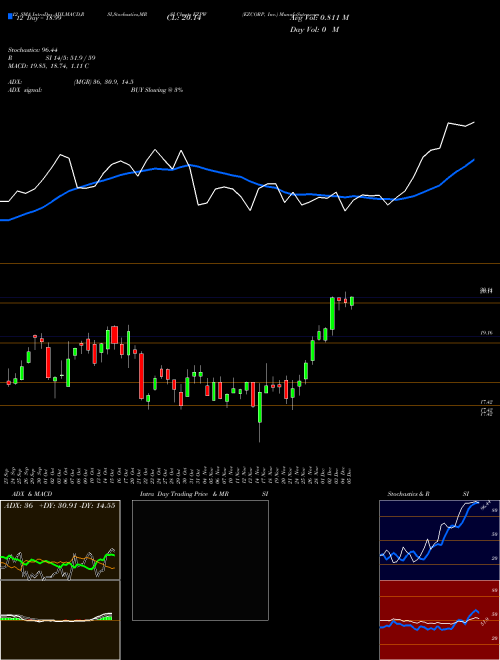Viewport: 500px width, 660px height.
Task: Open the blue Stochastics mini chart
Action: (439, 540)
